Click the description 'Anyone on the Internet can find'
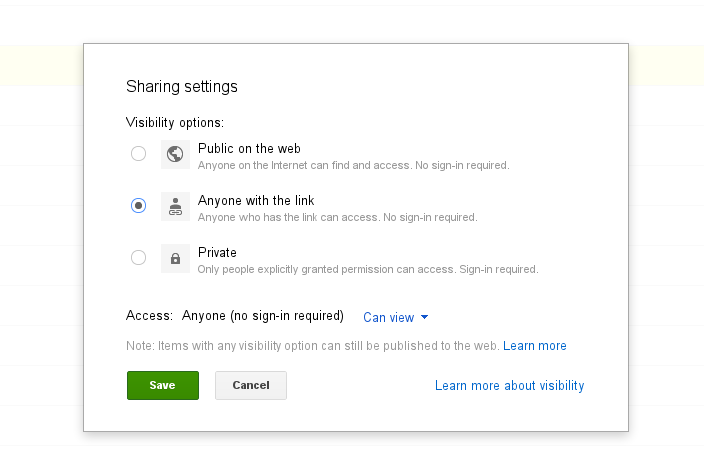Viewport: 704px width, 470px height. point(353,165)
